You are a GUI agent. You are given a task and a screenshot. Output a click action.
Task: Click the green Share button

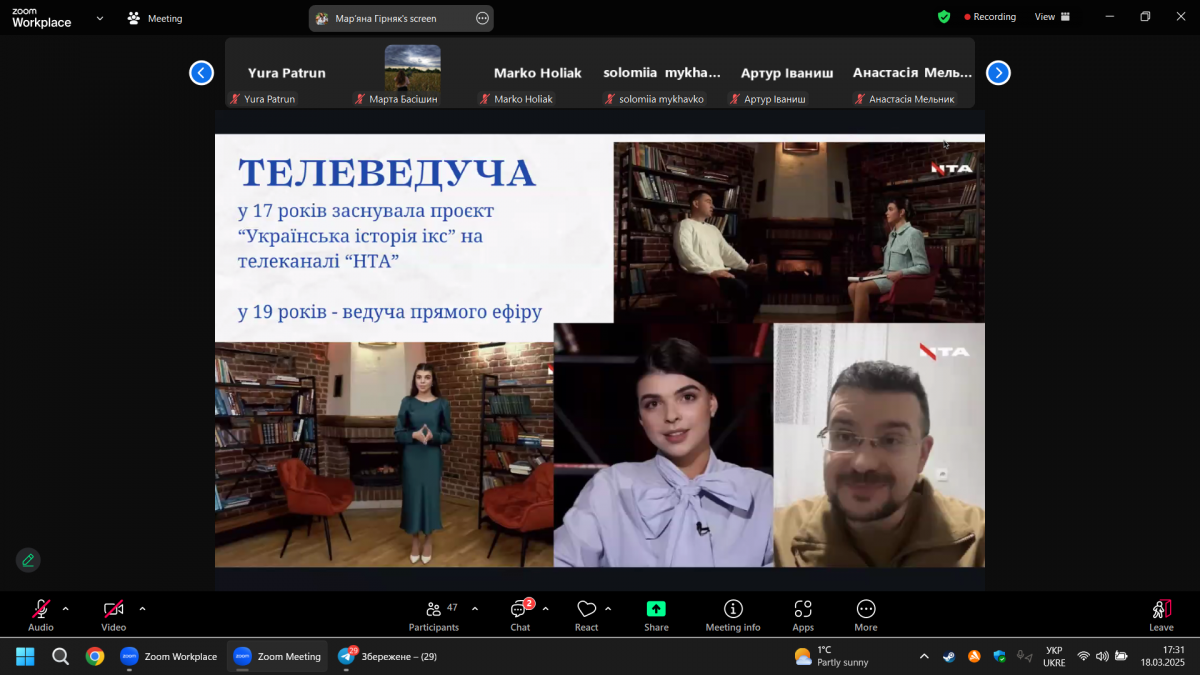point(656,615)
